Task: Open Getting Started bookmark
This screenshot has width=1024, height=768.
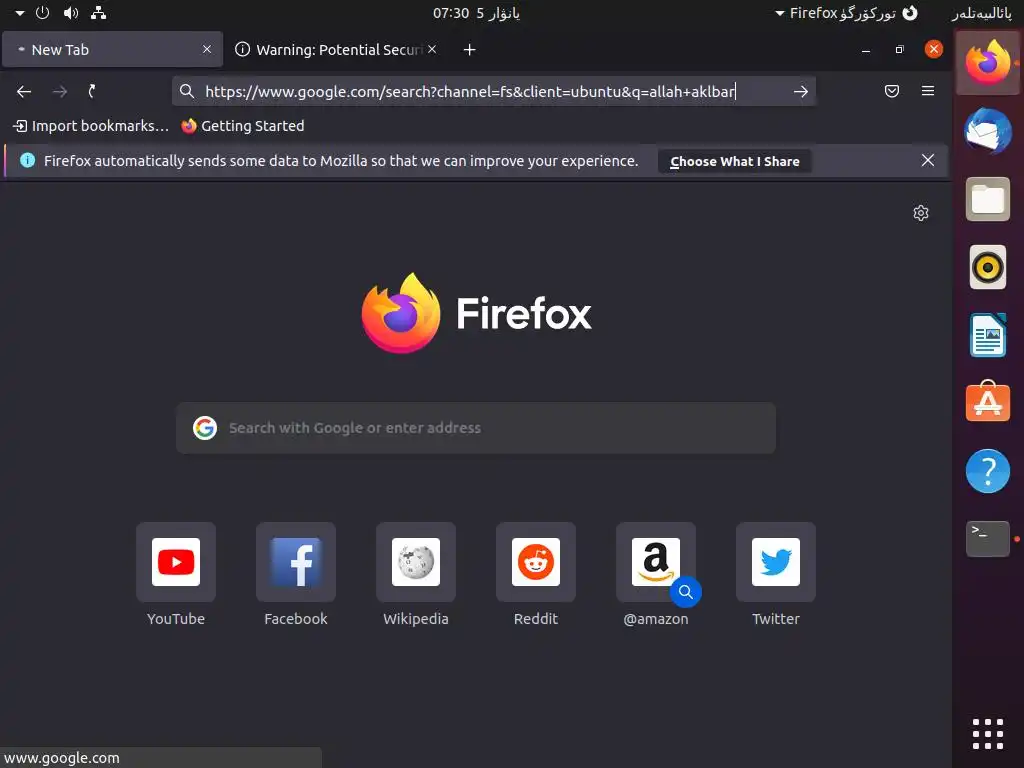Action: pos(243,126)
